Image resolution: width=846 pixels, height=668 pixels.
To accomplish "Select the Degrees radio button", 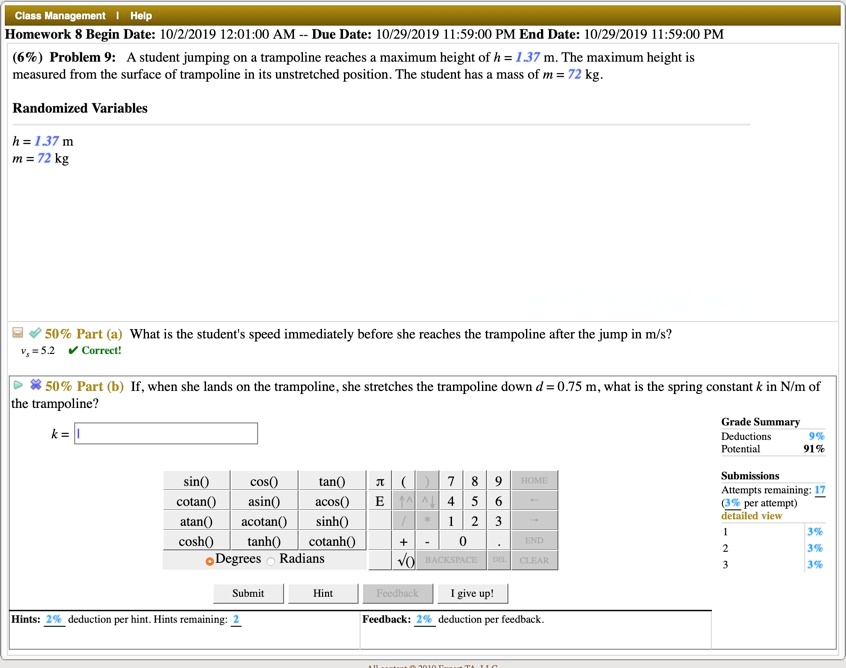I will (210, 561).
